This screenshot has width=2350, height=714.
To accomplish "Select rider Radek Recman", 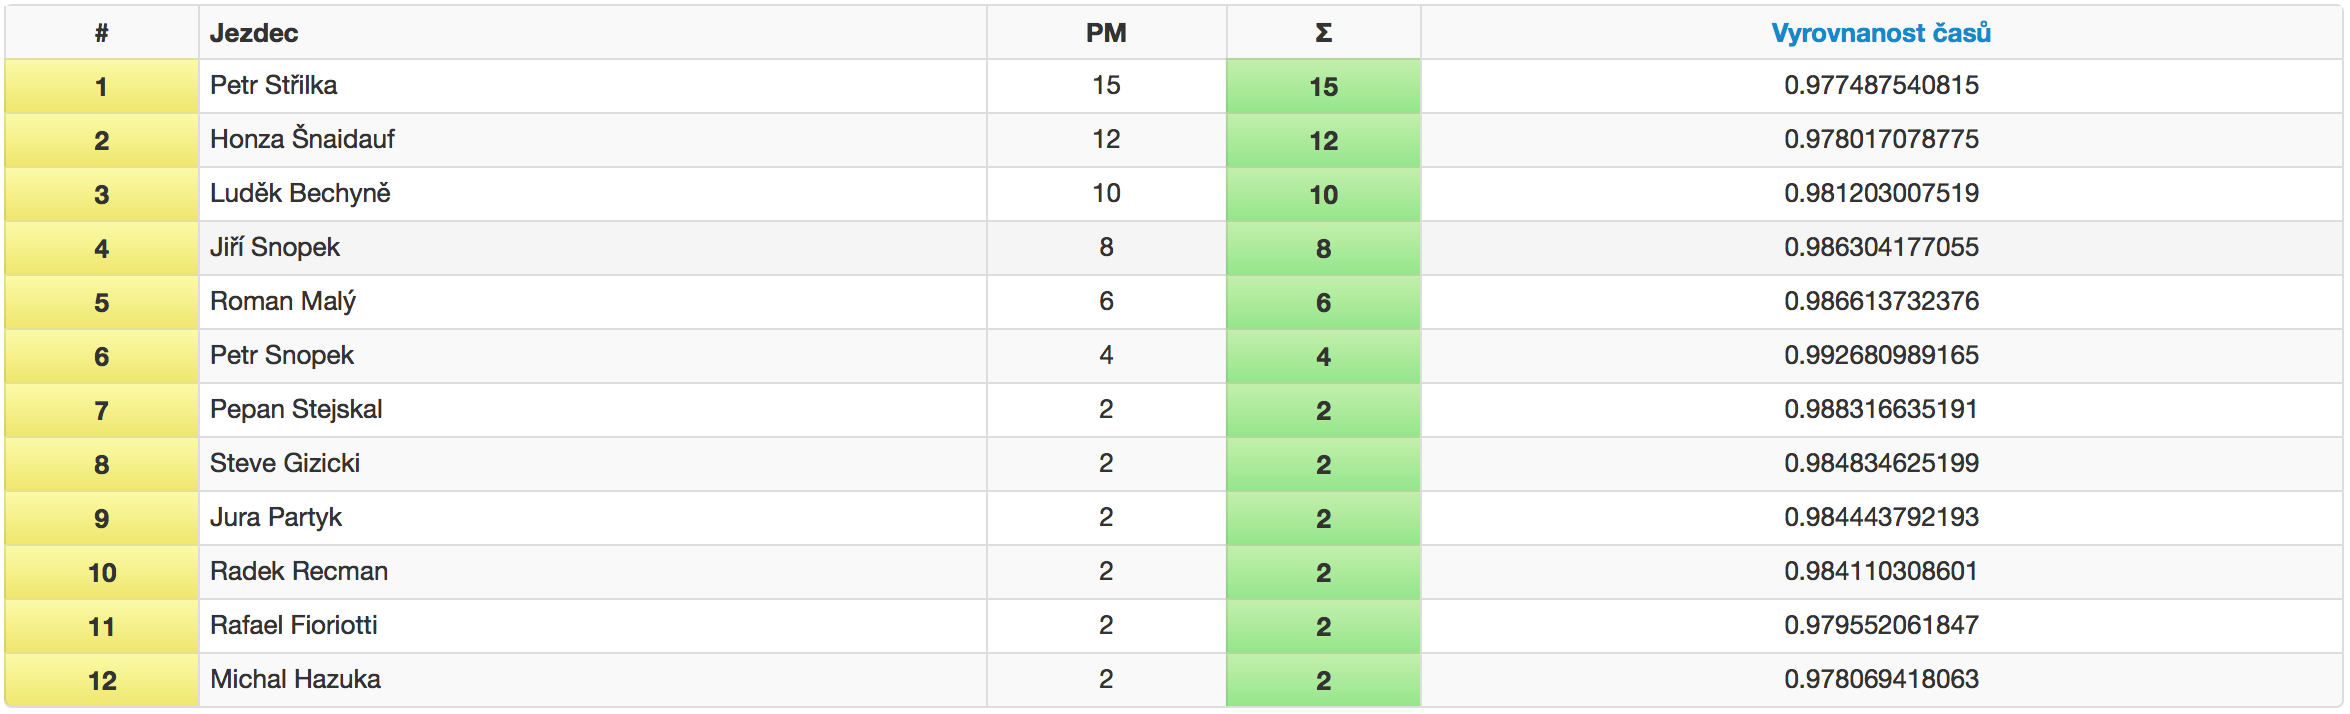I will point(299,571).
